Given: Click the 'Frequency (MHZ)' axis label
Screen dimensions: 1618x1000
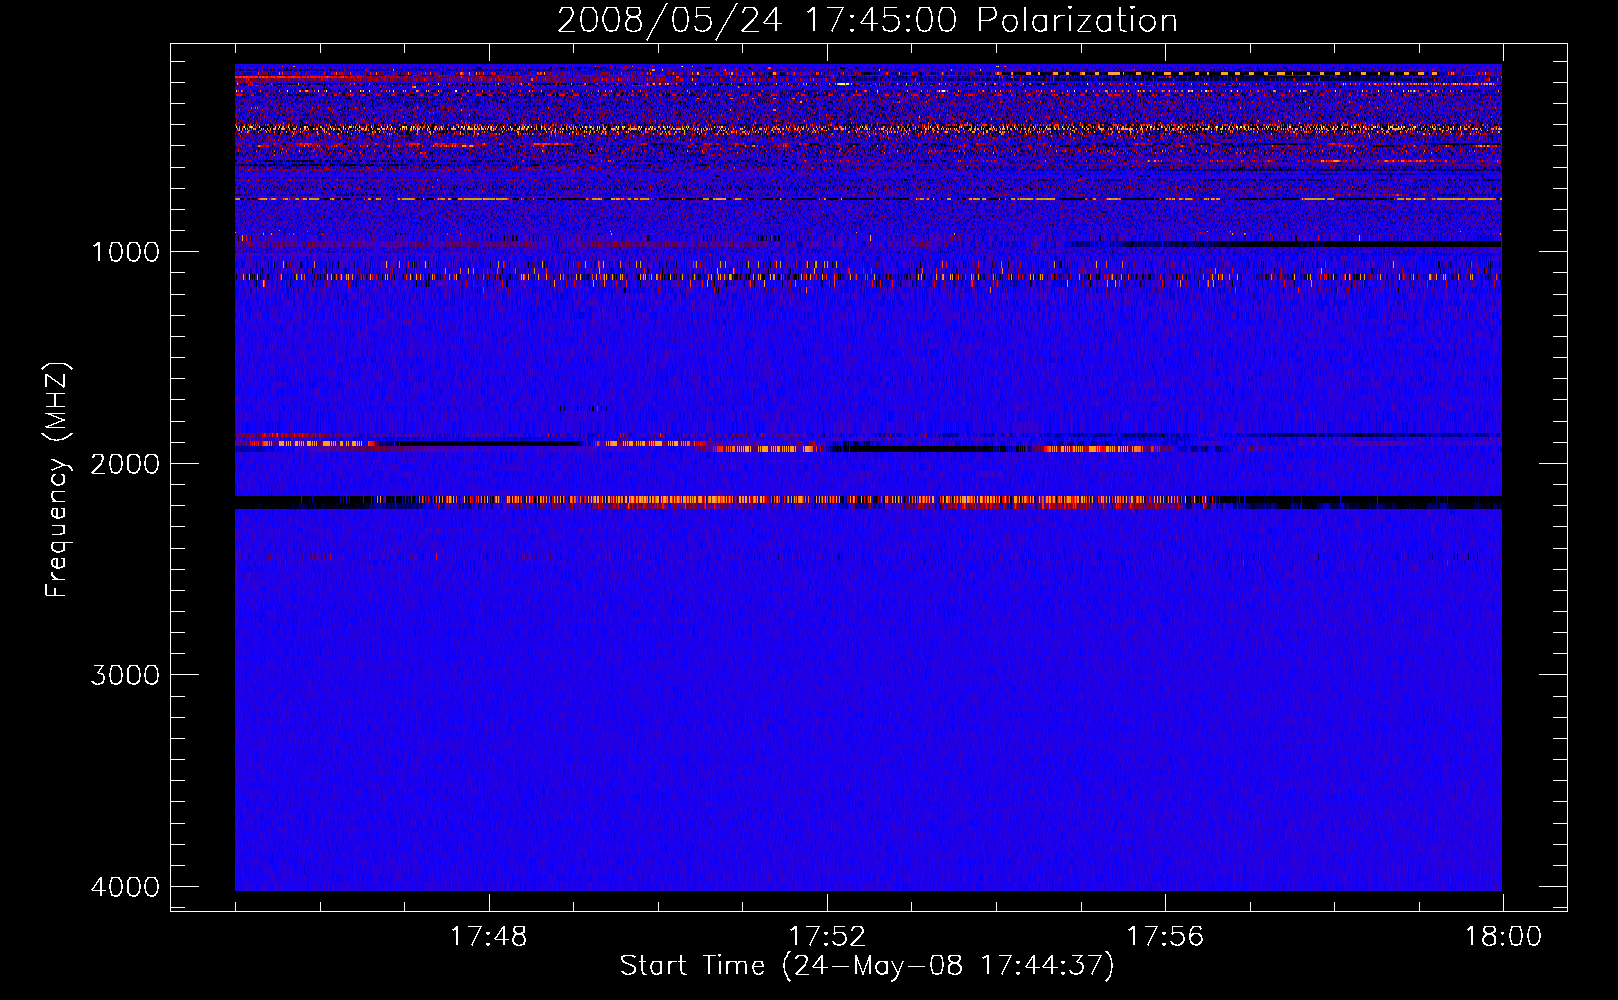Looking at the screenshot, I should pos(57,480).
